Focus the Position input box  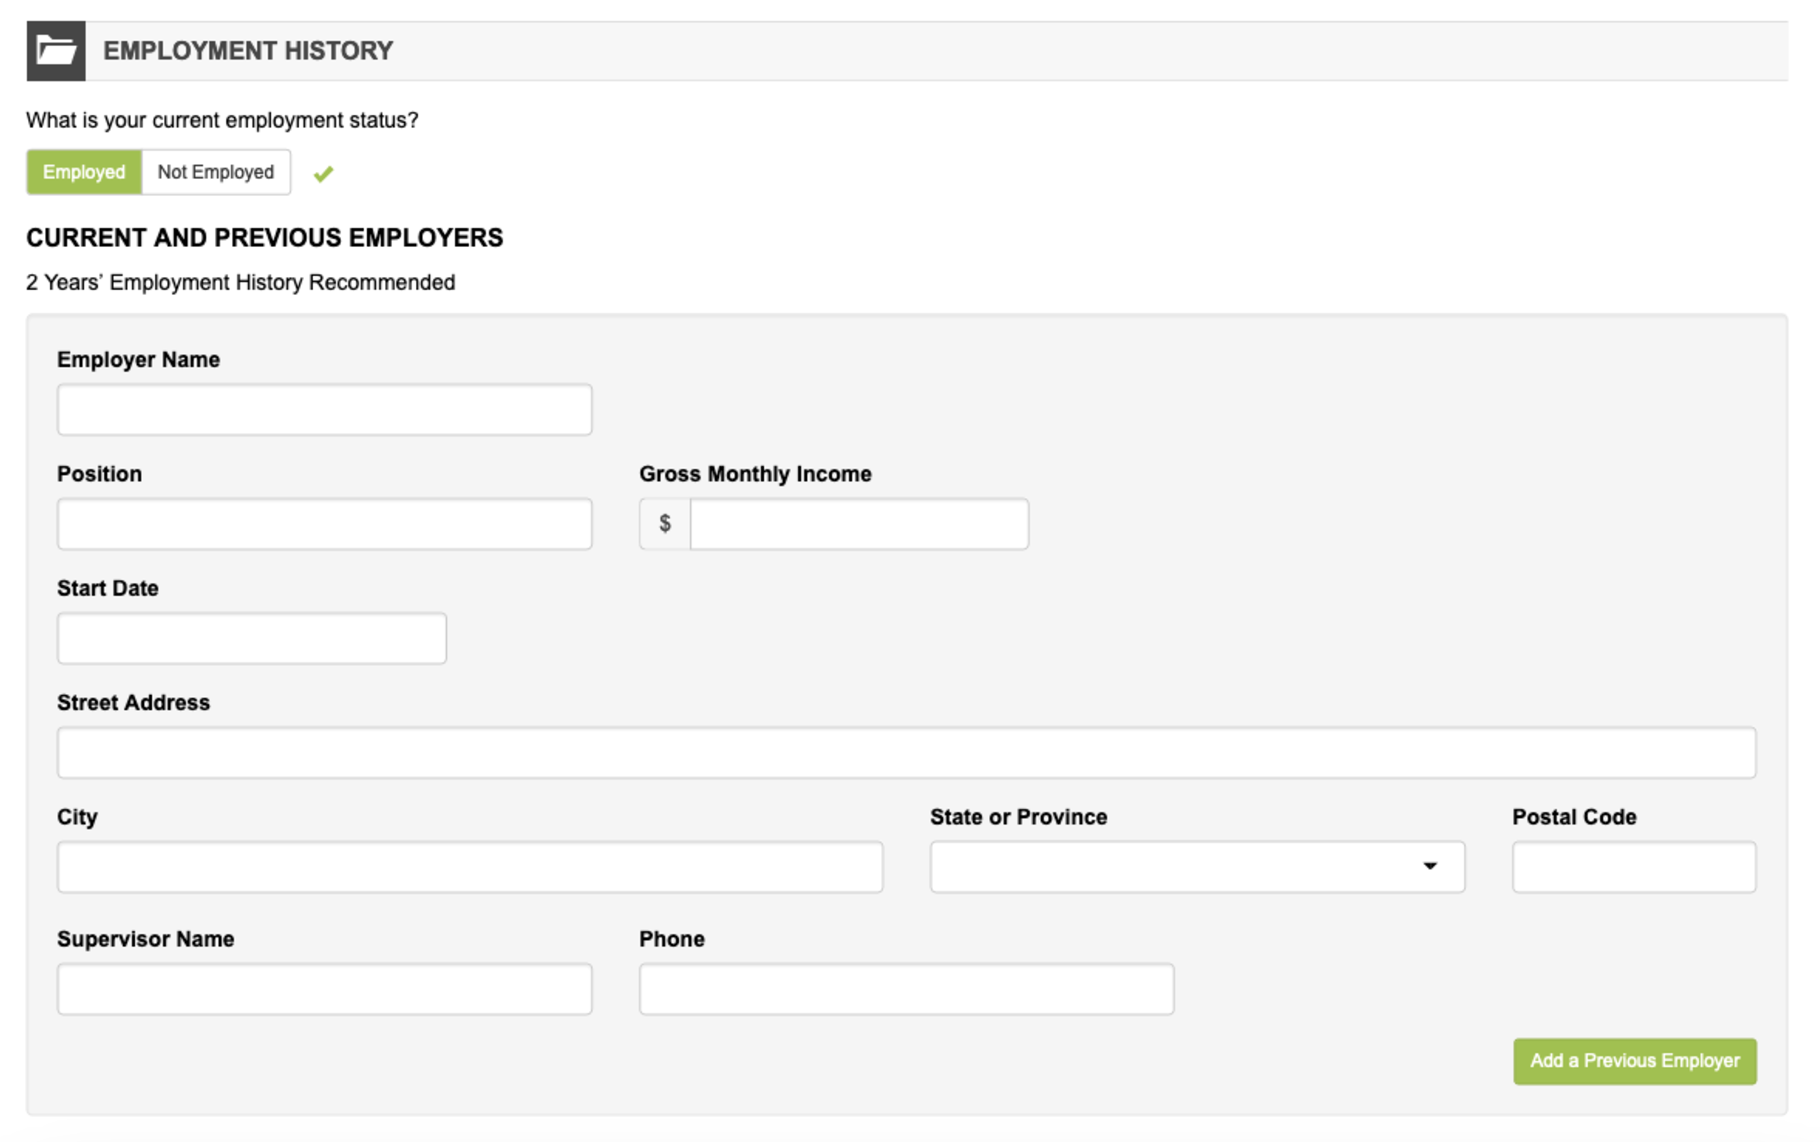[x=324, y=524]
